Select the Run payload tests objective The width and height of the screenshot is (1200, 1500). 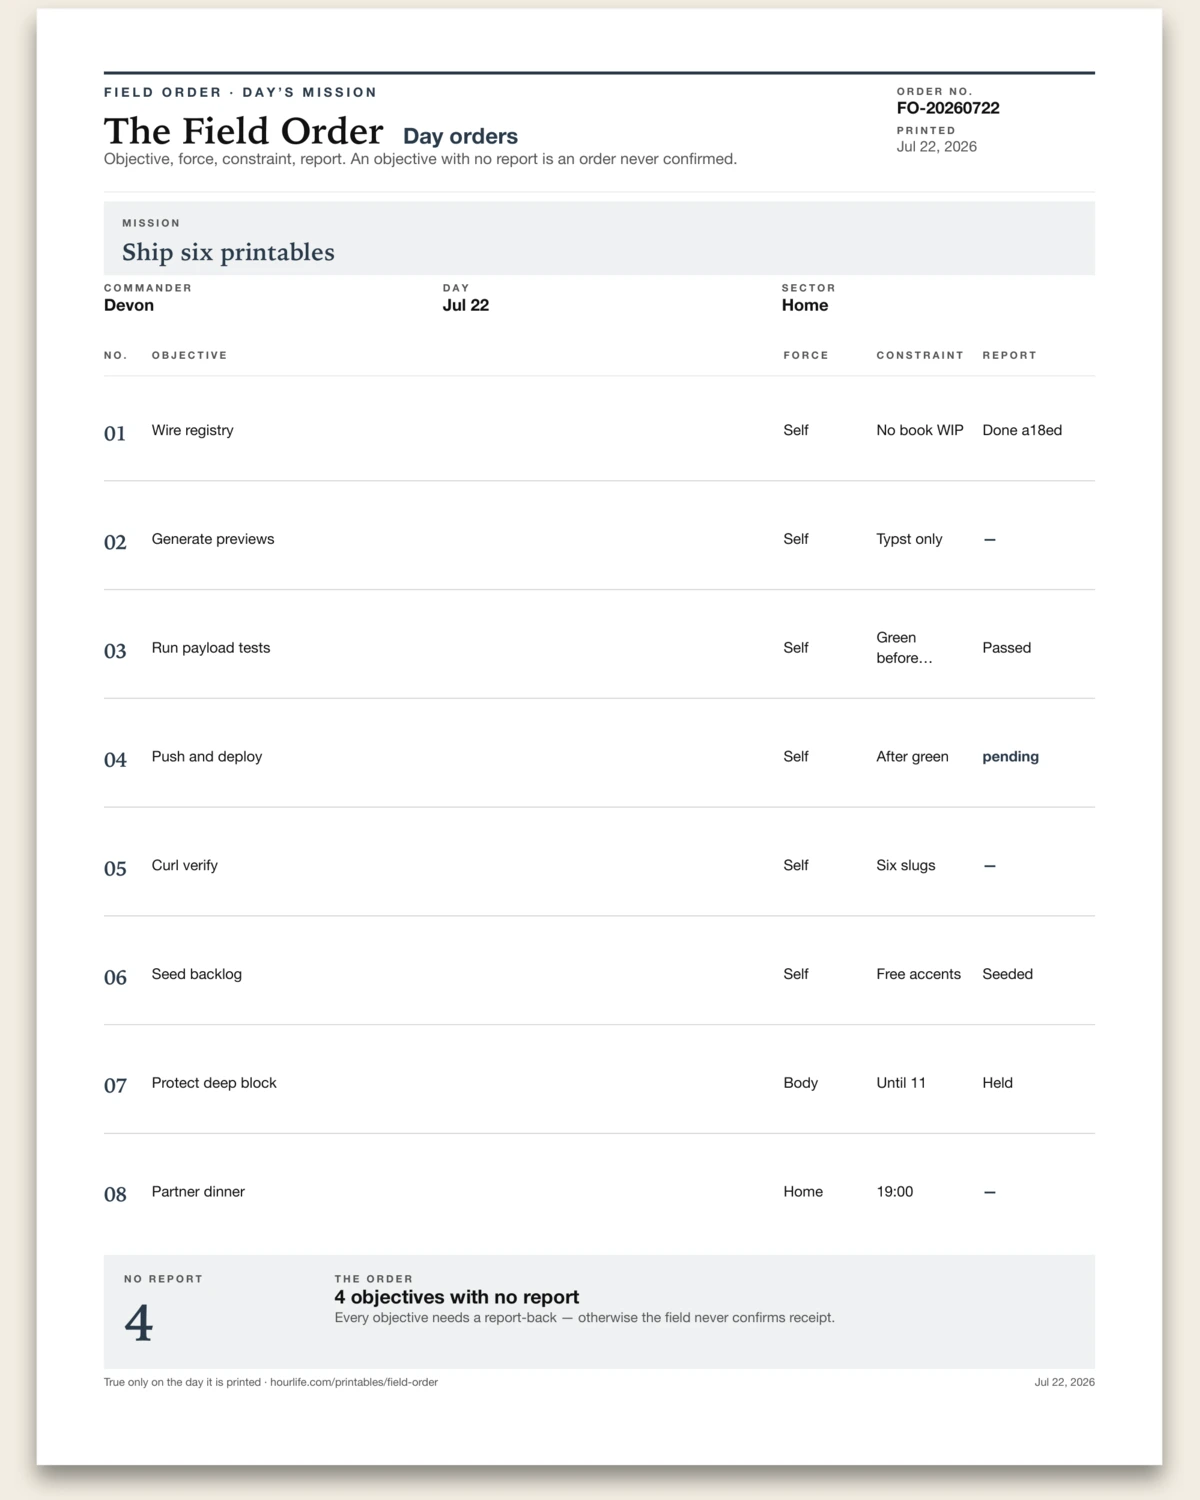pos(211,648)
